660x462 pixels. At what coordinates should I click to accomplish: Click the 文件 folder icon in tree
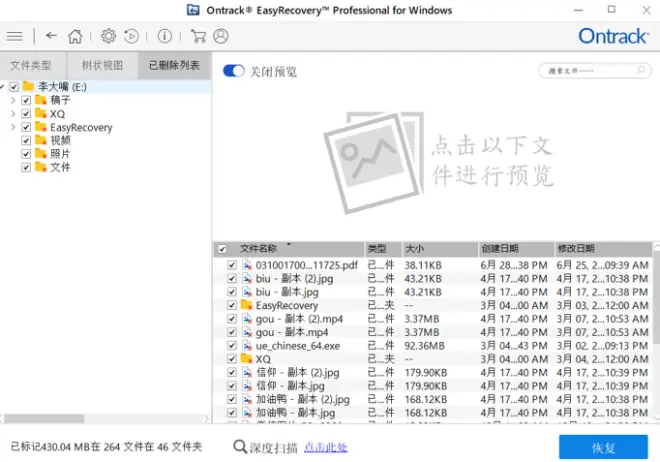(41, 167)
